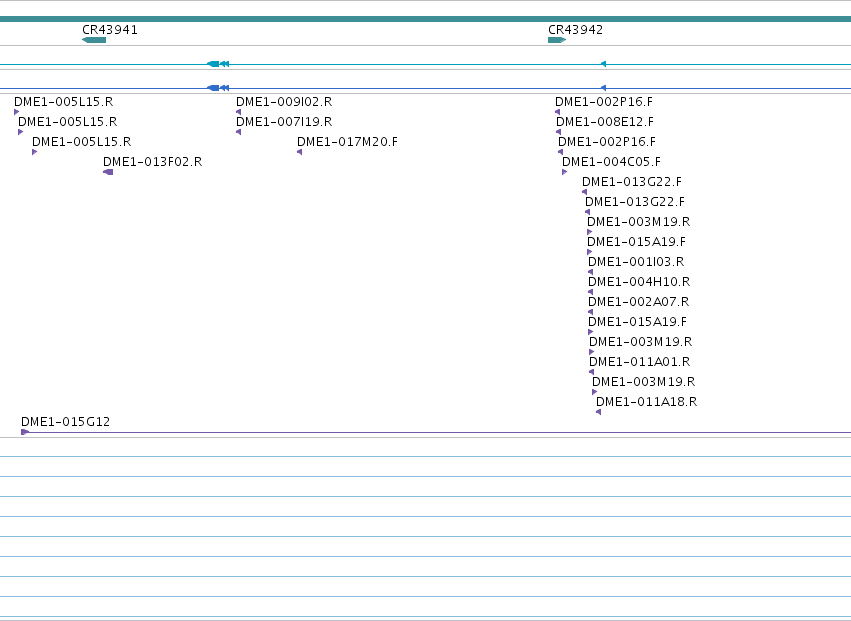Click the thick teal bar at top
This screenshot has height=621, width=851.
[426, 19]
